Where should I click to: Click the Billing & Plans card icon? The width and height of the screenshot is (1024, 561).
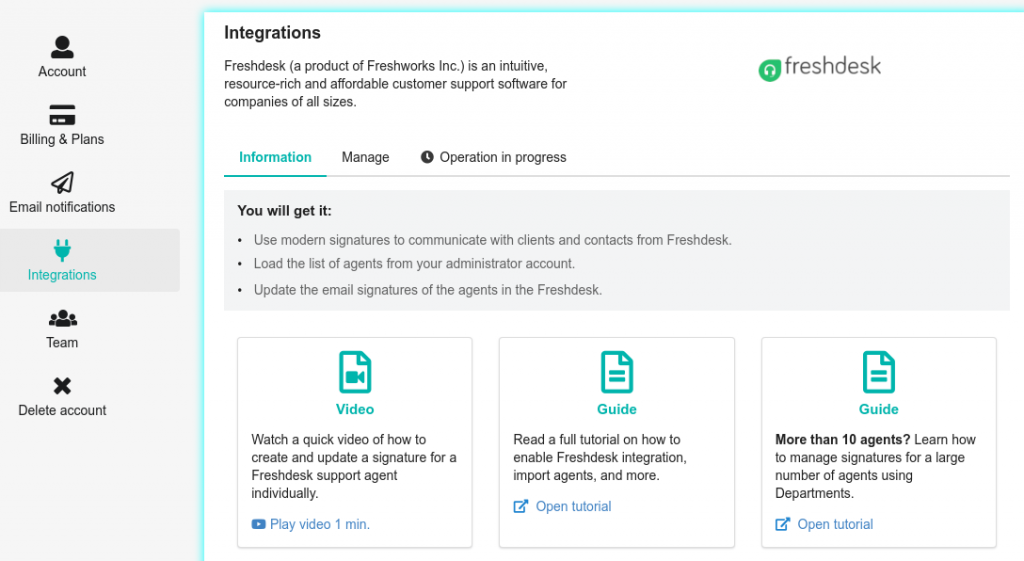pyautogui.click(x=62, y=115)
